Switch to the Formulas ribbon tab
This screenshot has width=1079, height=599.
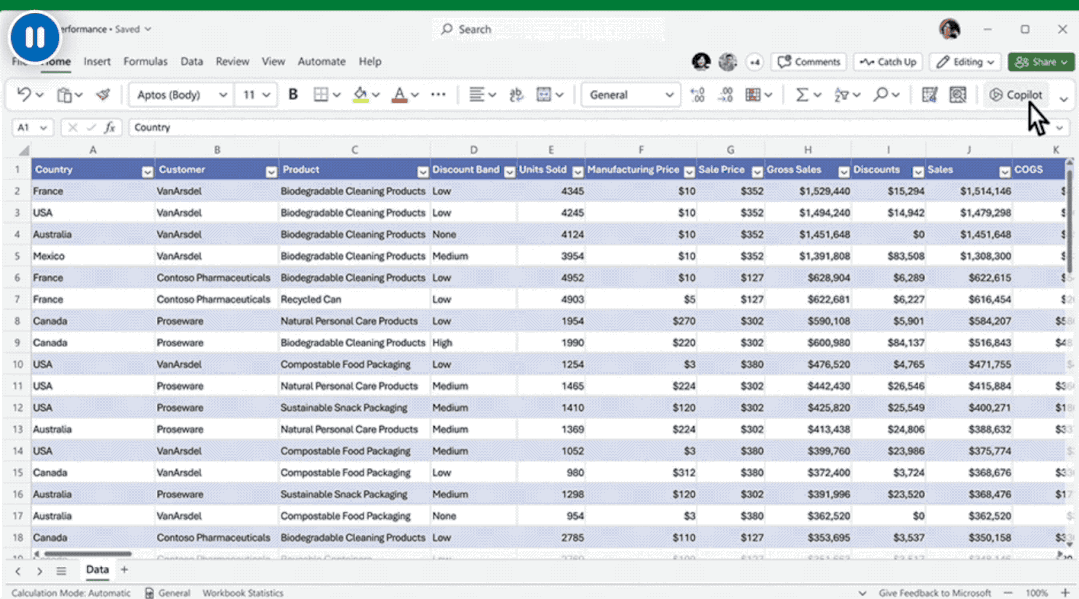pyautogui.click(x=145, y=62)
